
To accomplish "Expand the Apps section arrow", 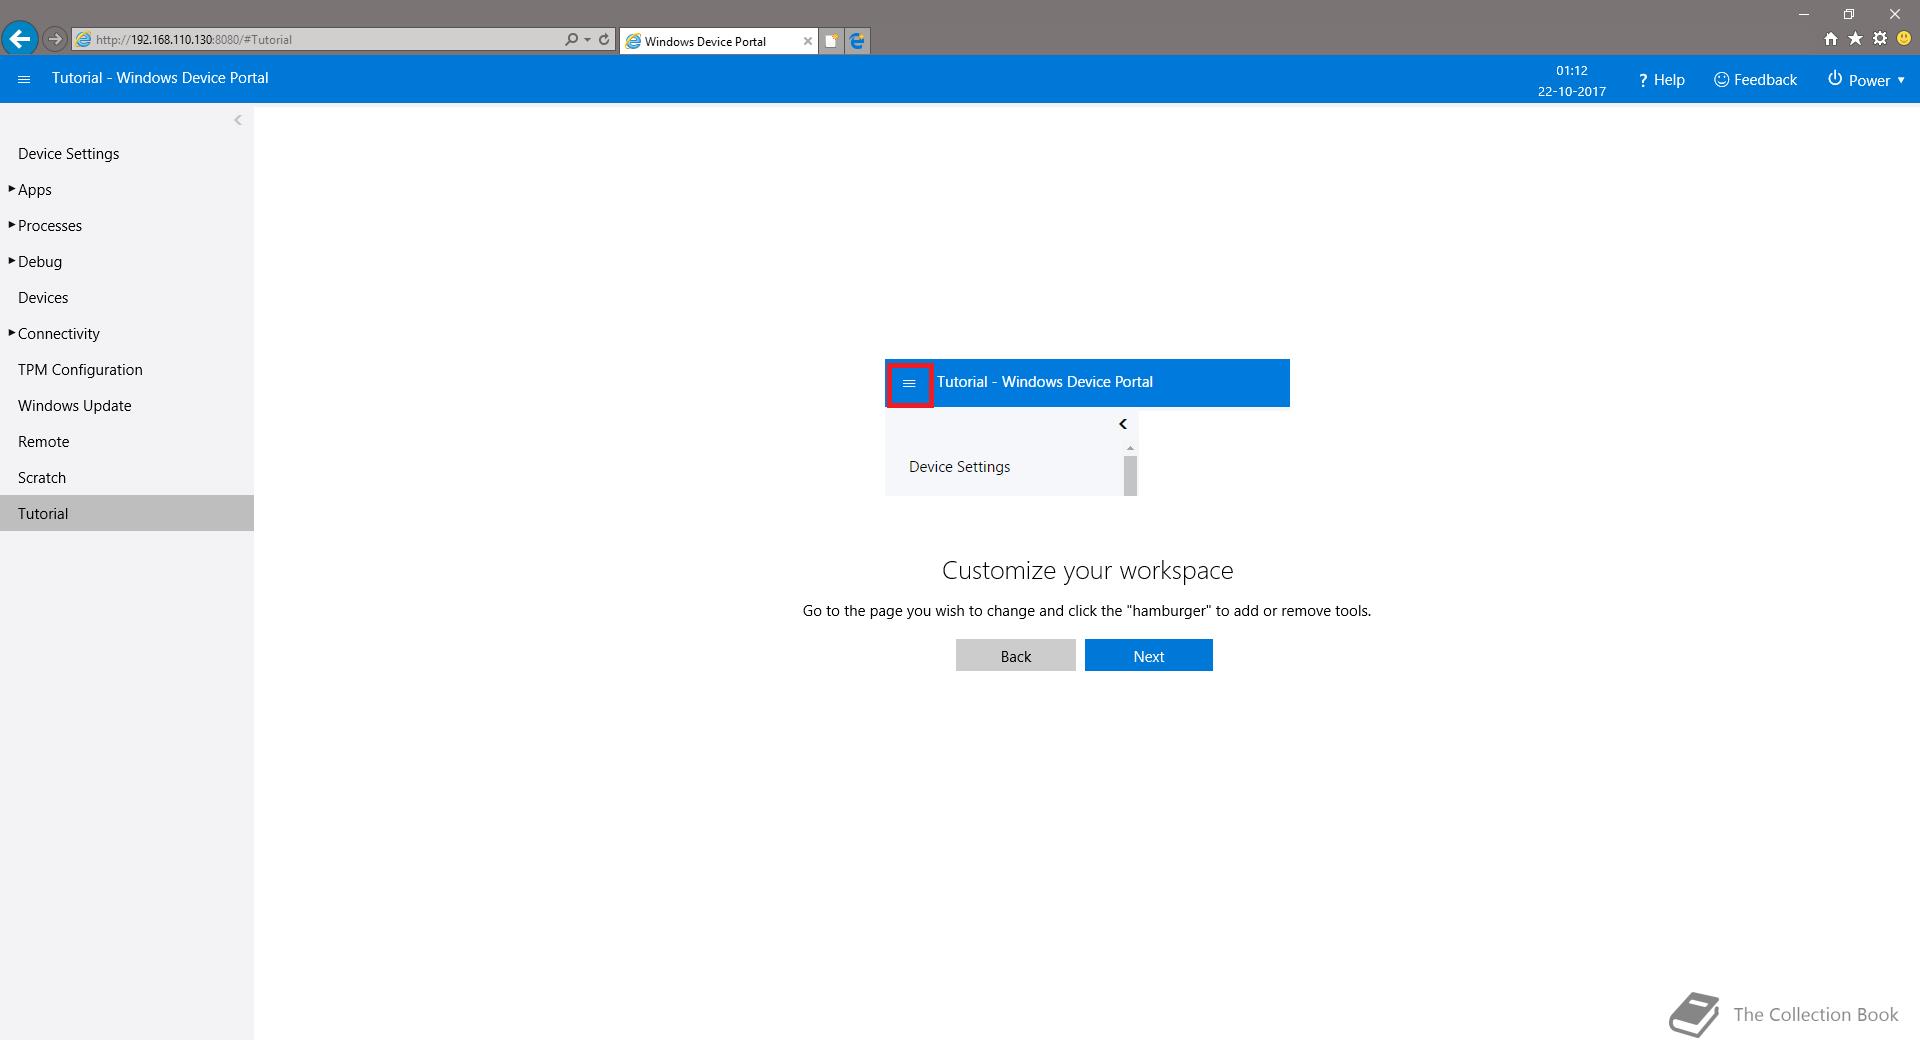I will (x=11, y=189).
